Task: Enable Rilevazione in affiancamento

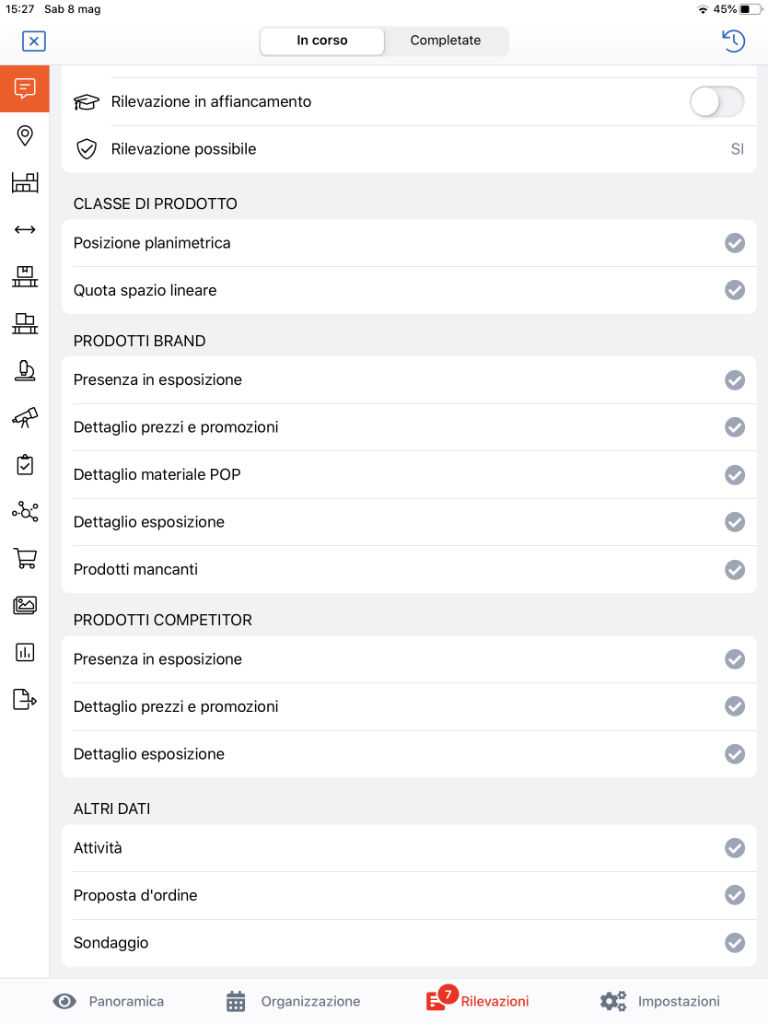Action: (716, 102)
